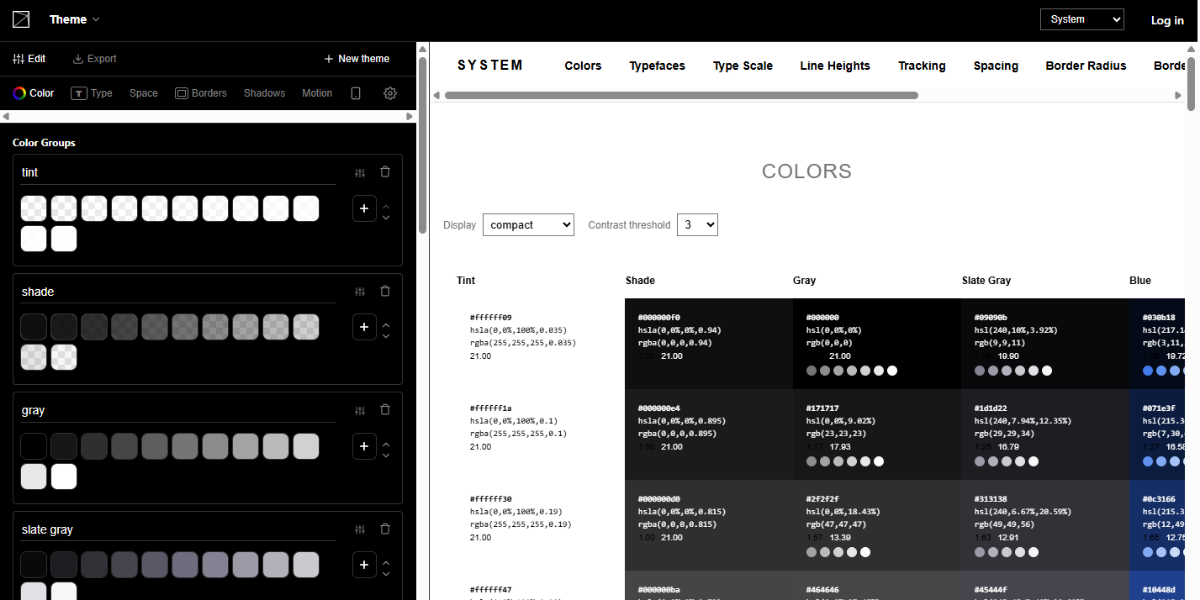Select the Color section color wheel icon
Image resolution: width=1200 pixels, height=600 pixels.
point(21,92)
